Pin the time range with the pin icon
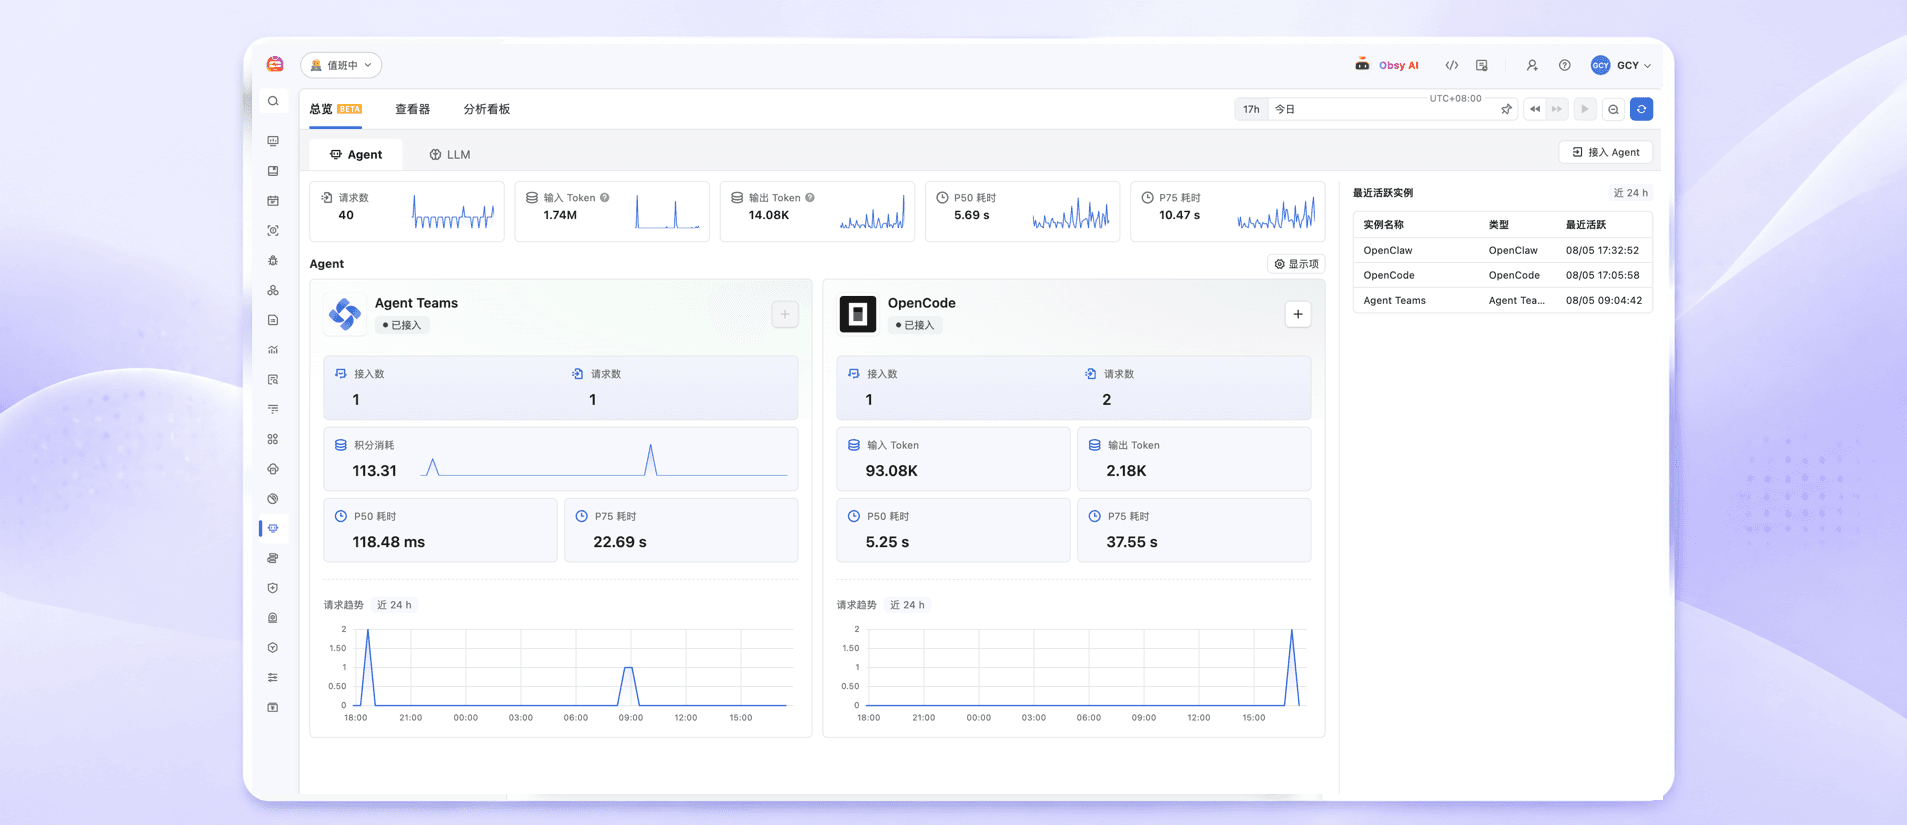1907x825 pixels. pos(1506,109)
